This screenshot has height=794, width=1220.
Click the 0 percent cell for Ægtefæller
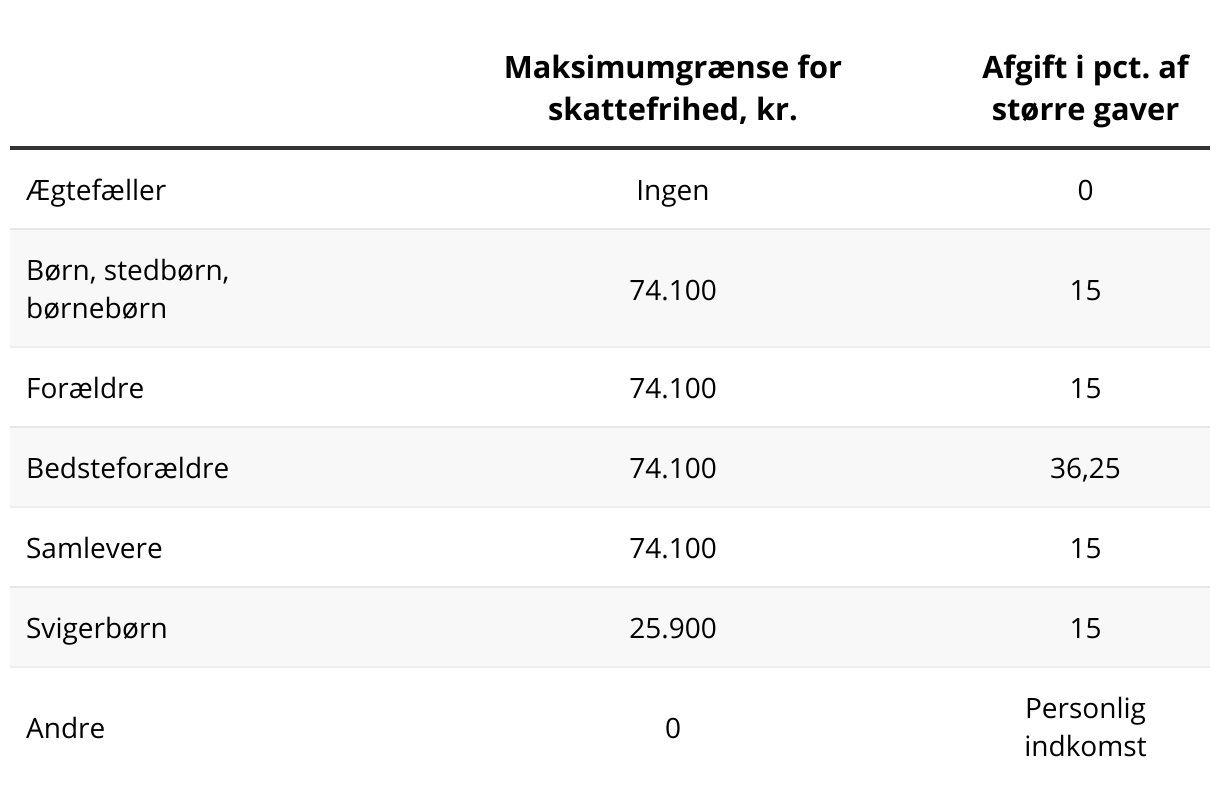pyautogui.click(x=1085, y=190)
